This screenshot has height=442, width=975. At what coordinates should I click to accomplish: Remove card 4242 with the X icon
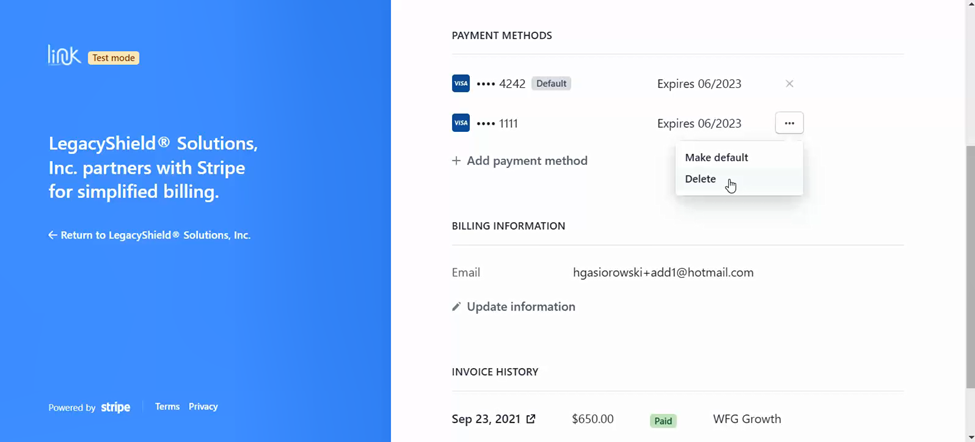[789, 83]
